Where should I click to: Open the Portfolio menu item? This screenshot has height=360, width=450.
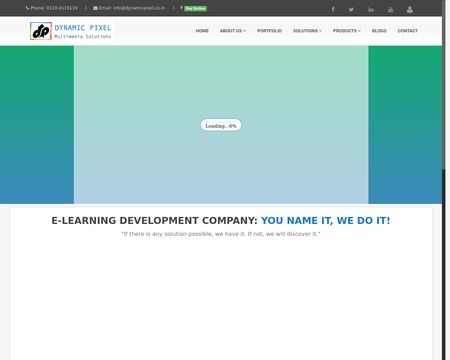269,31
